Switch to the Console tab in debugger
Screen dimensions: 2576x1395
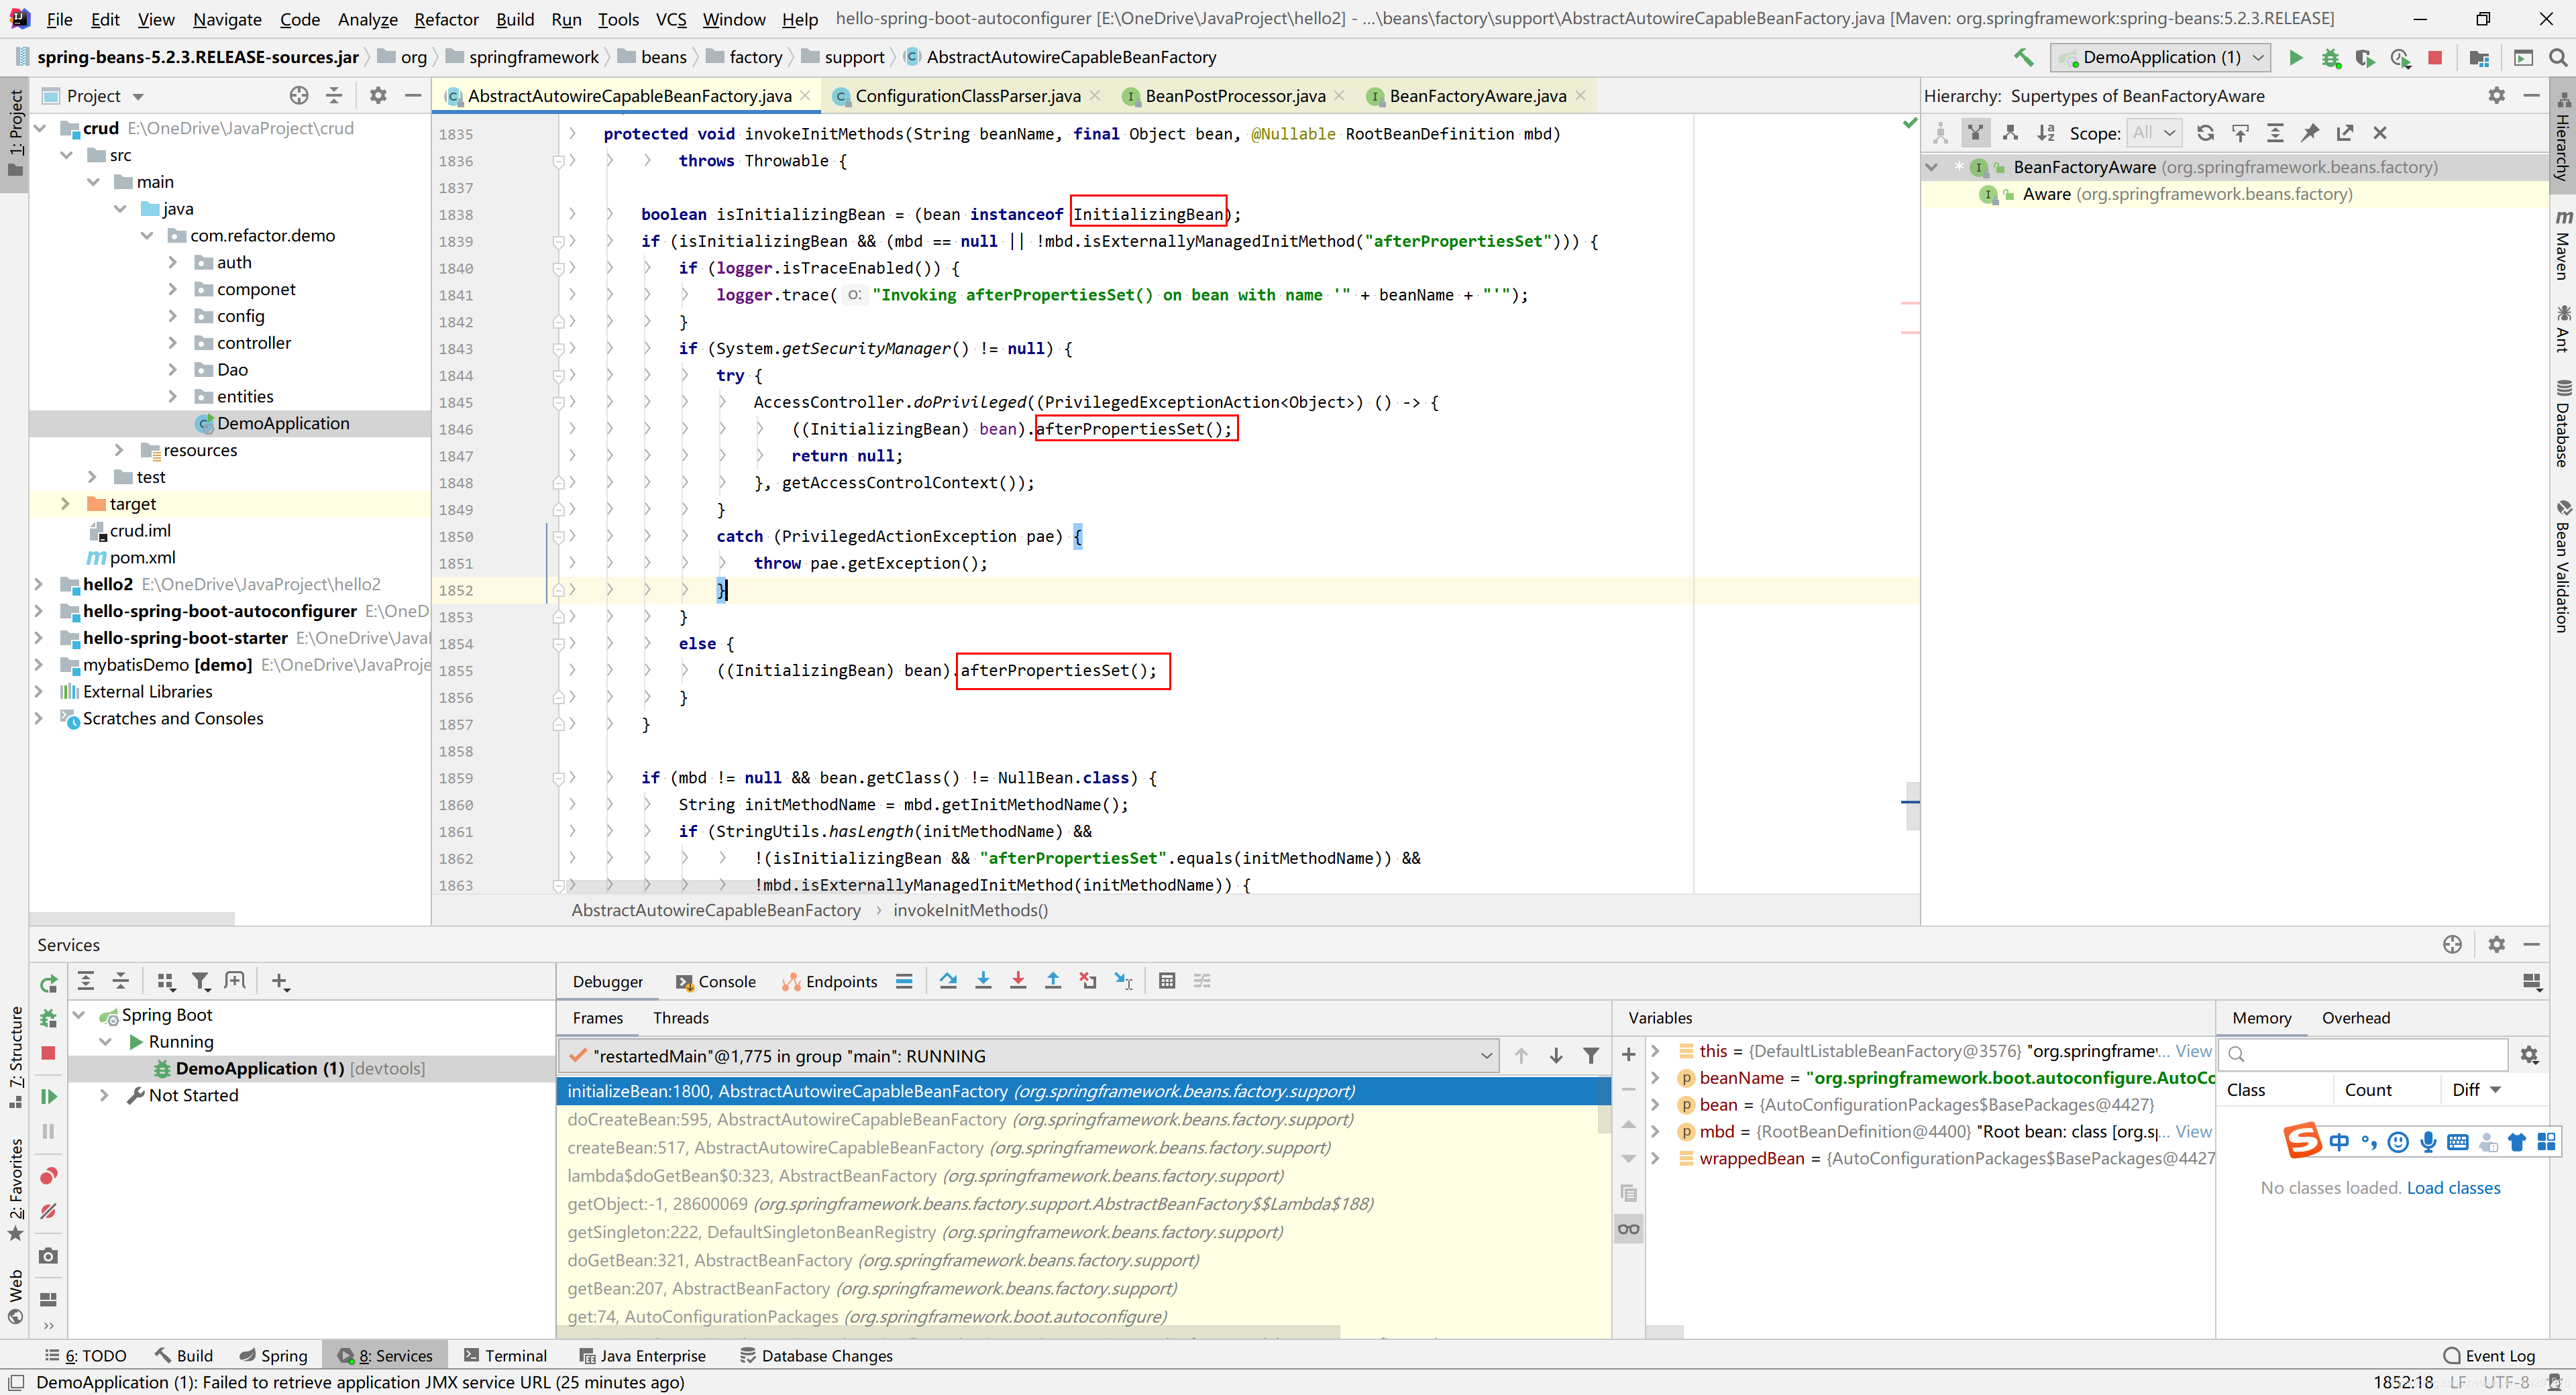pos(715,981)
